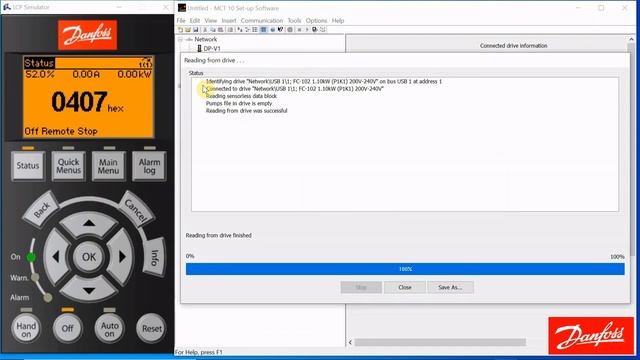The image size is (640, 360).
Task: Open the Help menu
Action: coord(338,20)
